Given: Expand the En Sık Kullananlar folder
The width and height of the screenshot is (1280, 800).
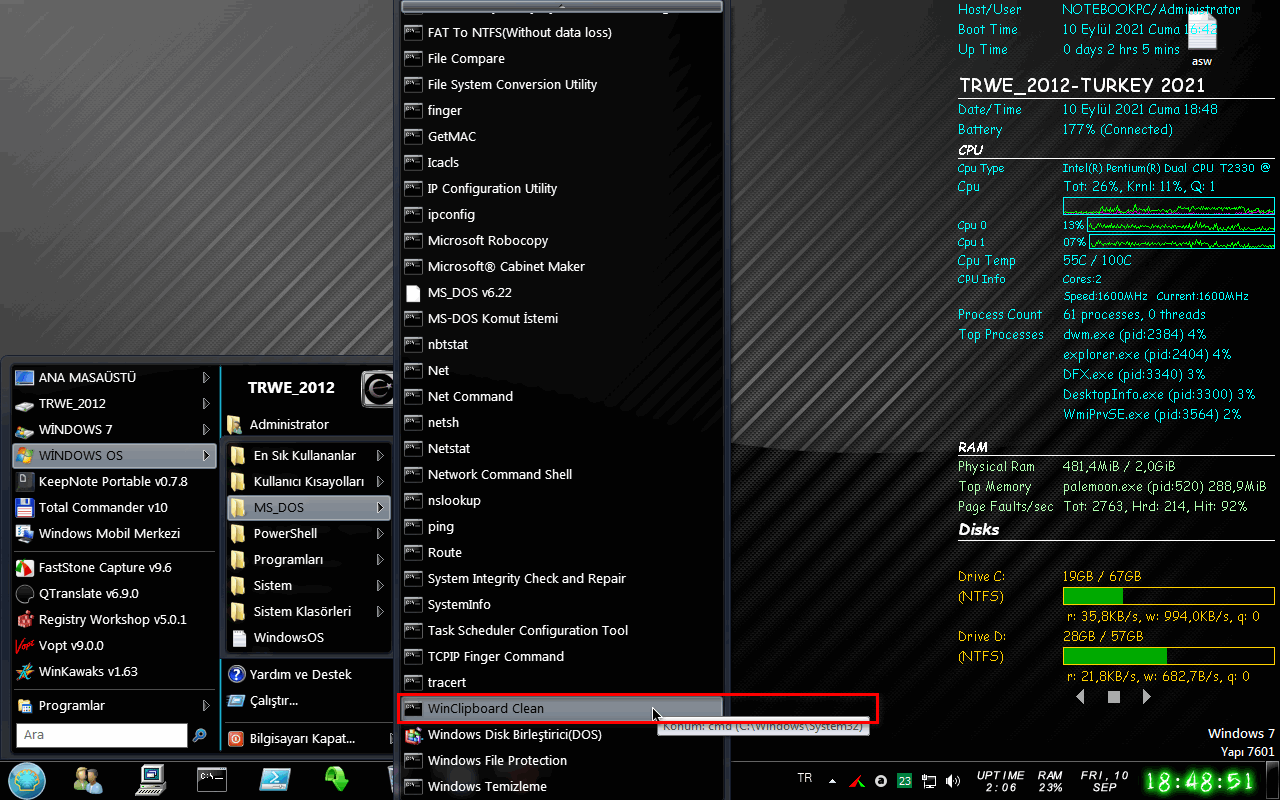Looking at the screenshot, I should 308,455.
